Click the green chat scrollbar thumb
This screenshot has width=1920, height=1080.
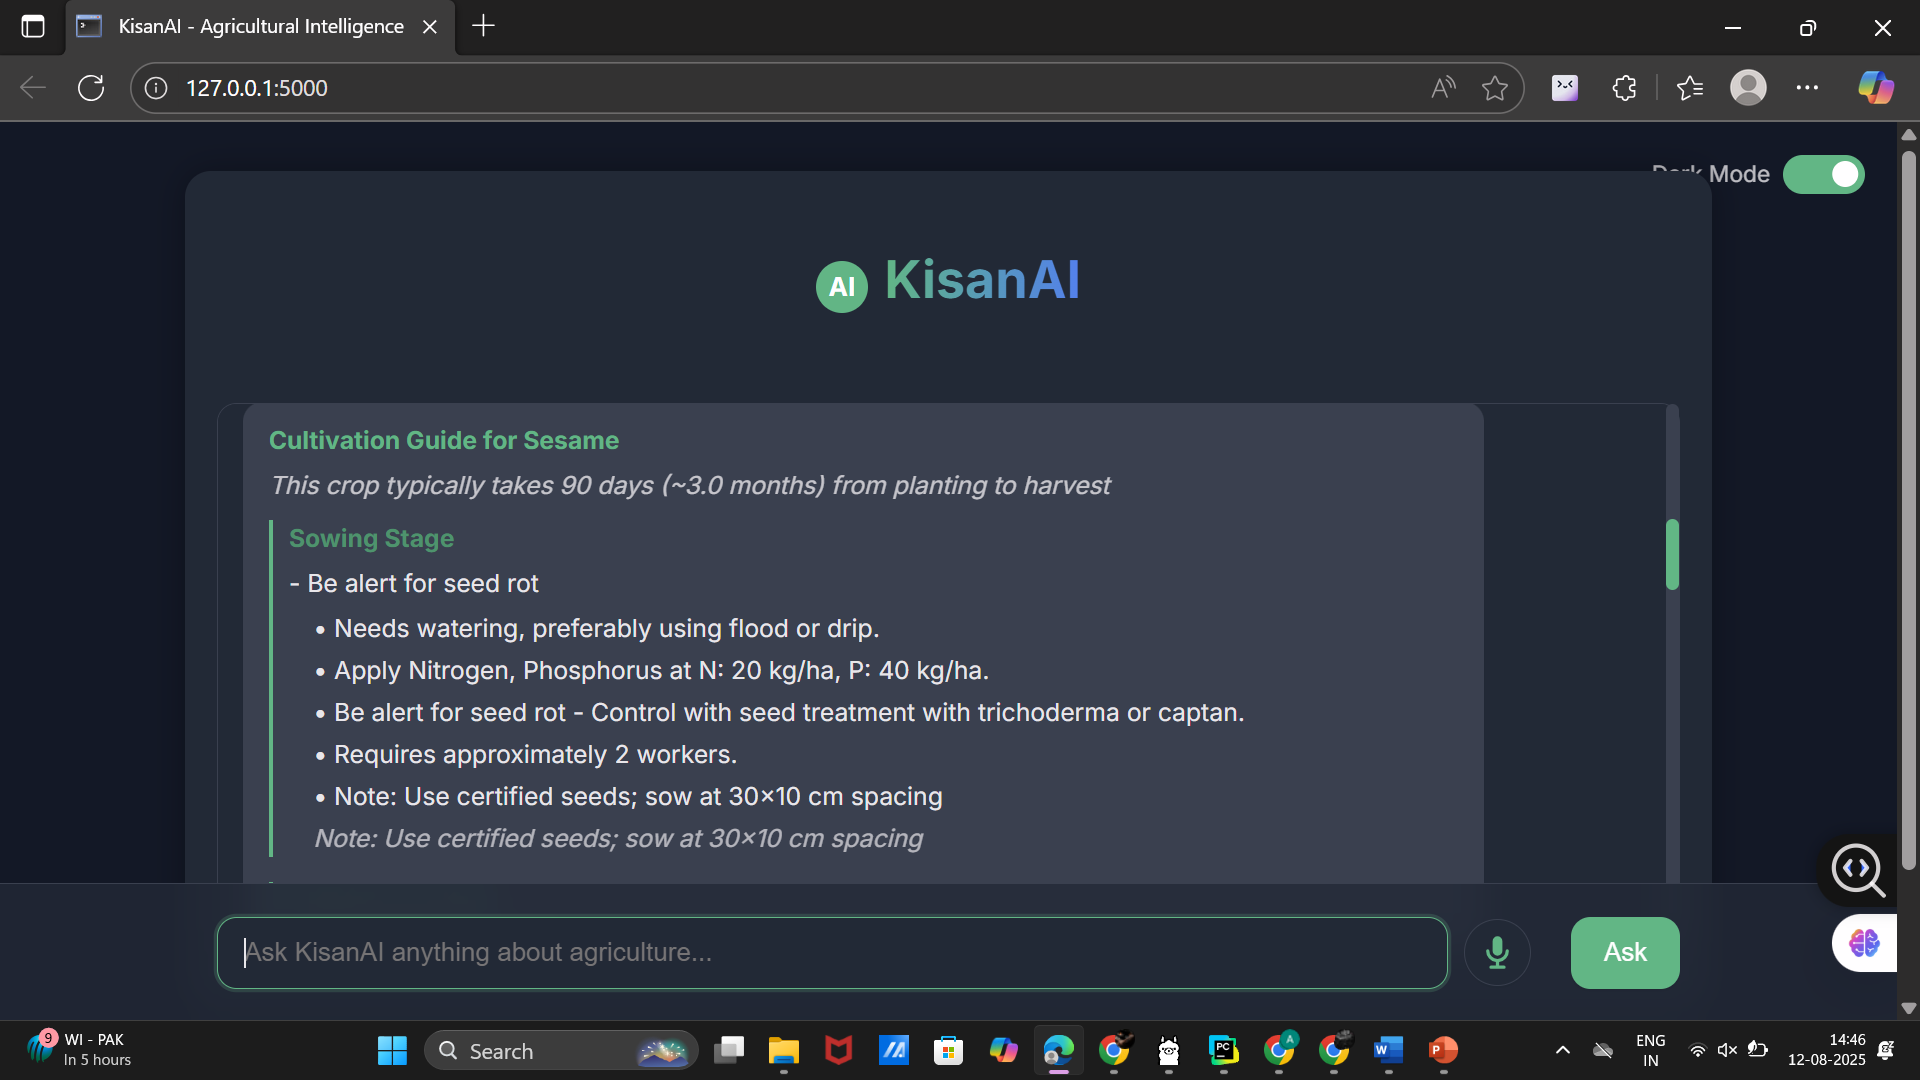[x=1671, y=554]
